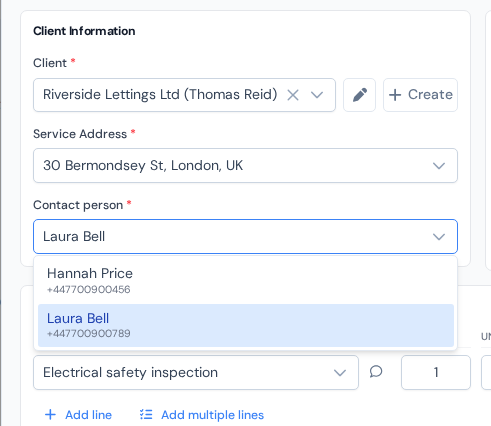Choose Laura Bell from contact list
Screen dimensions: 491x426
tap(246, 325)
